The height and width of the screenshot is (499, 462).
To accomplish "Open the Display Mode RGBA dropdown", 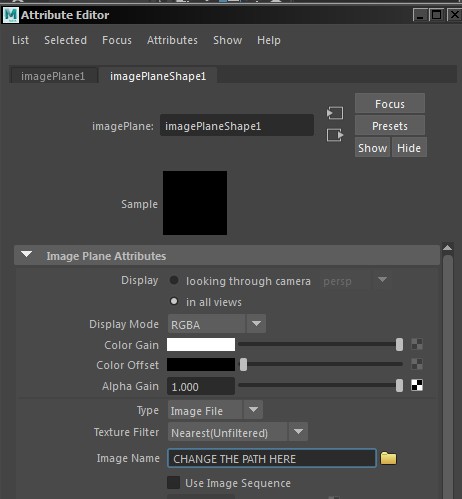I will (217, 324).
